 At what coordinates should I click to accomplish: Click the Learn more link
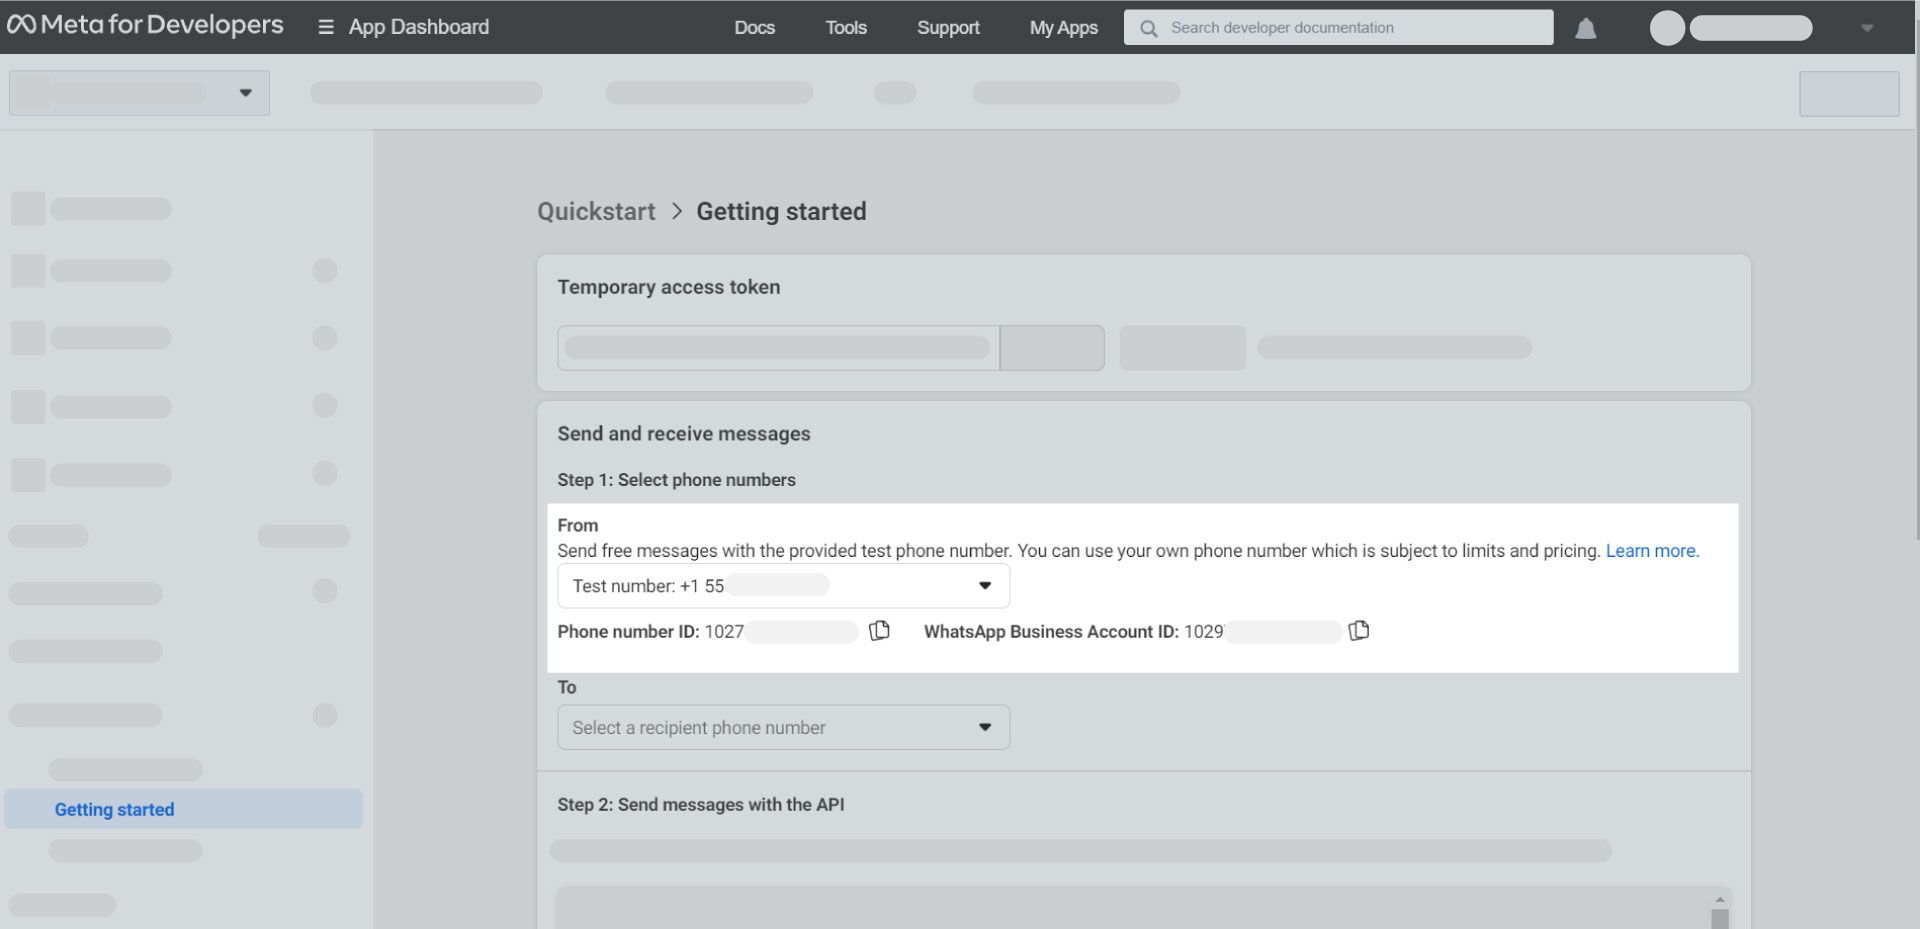1651,550
